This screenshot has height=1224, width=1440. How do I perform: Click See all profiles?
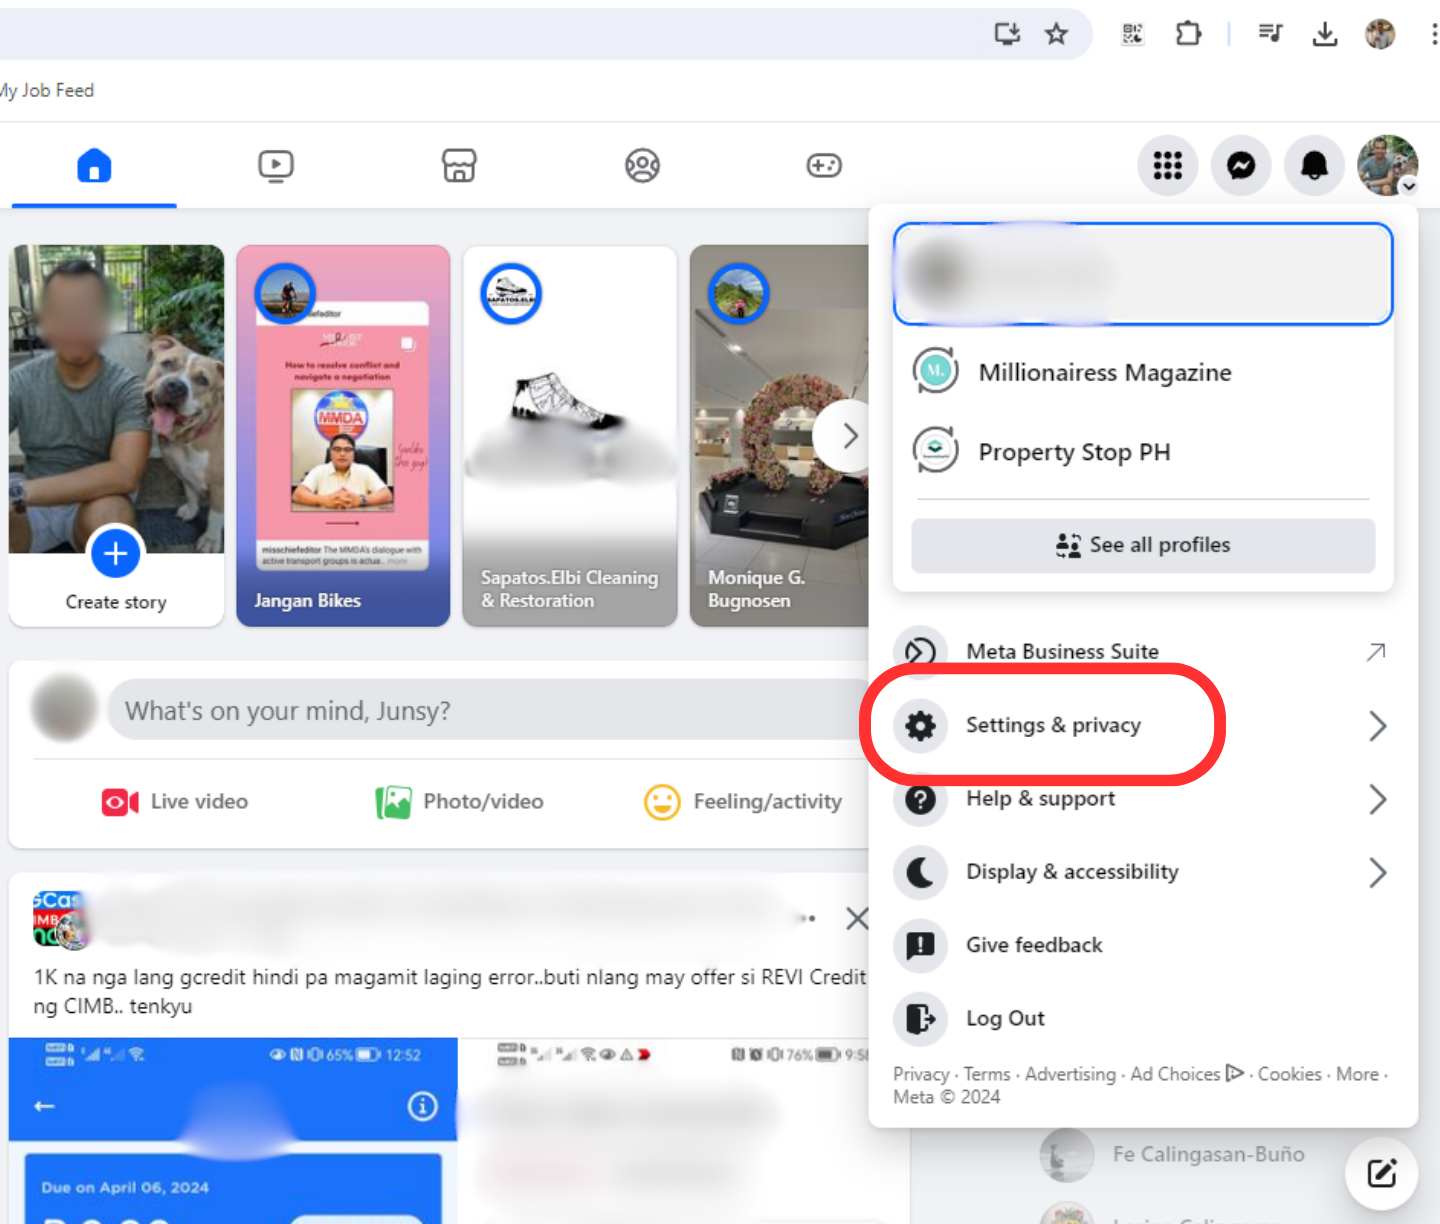tap(1143, 545)
